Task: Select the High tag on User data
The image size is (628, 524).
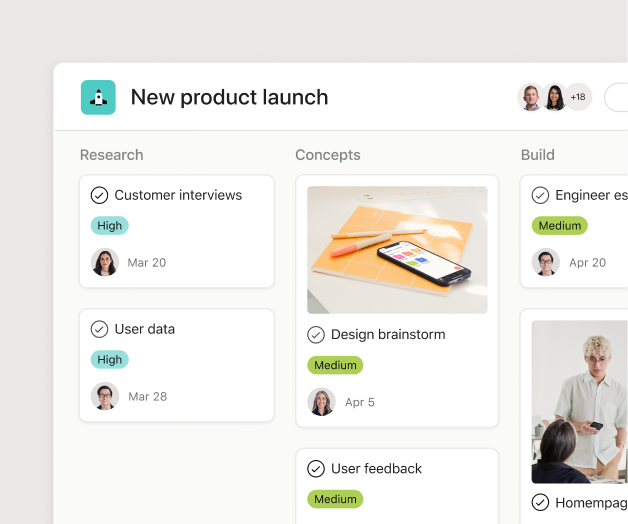Action: click(x=110, y=359)
